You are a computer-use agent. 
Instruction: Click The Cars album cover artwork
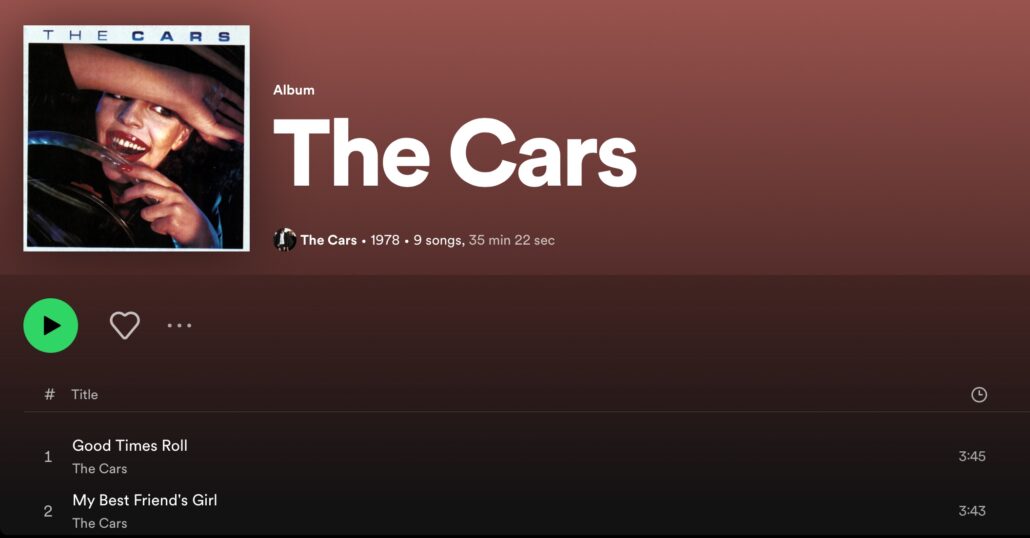tap(137, 138)
